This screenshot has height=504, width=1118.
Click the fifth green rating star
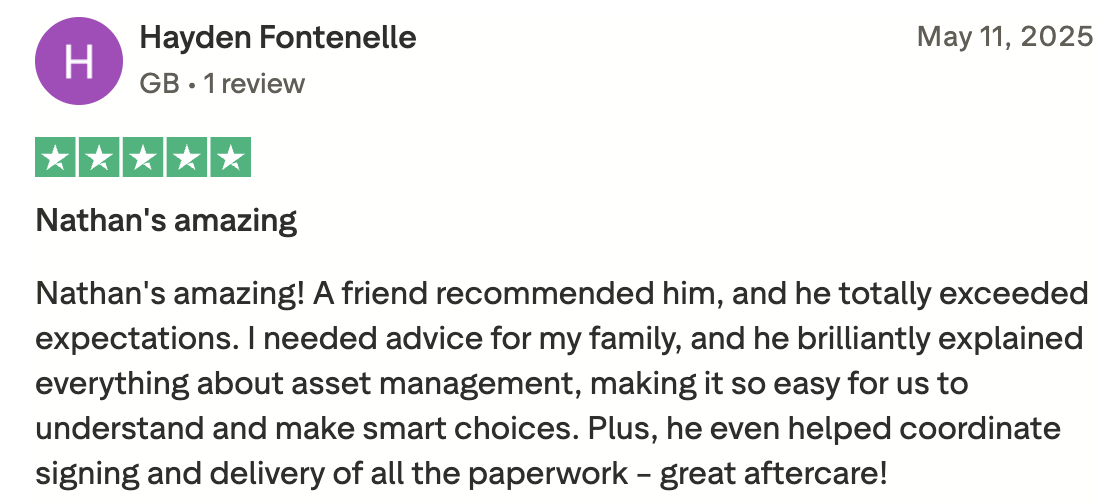click(x=230, y=157)
